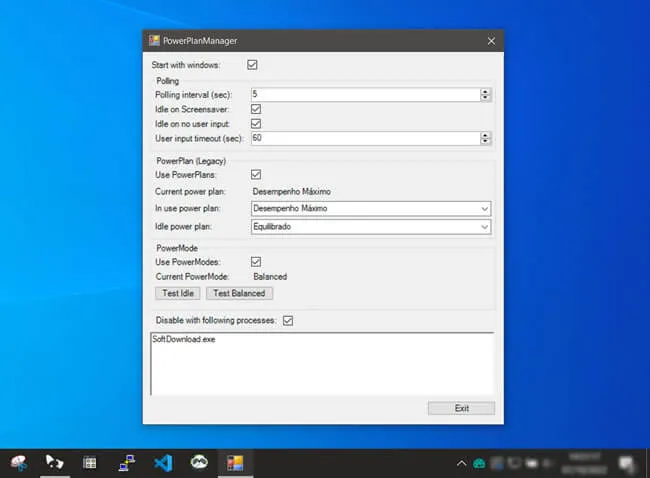Click the network computers icon in taskbar
Viewport: 650px width, 478px height.
tap(126, 463)
